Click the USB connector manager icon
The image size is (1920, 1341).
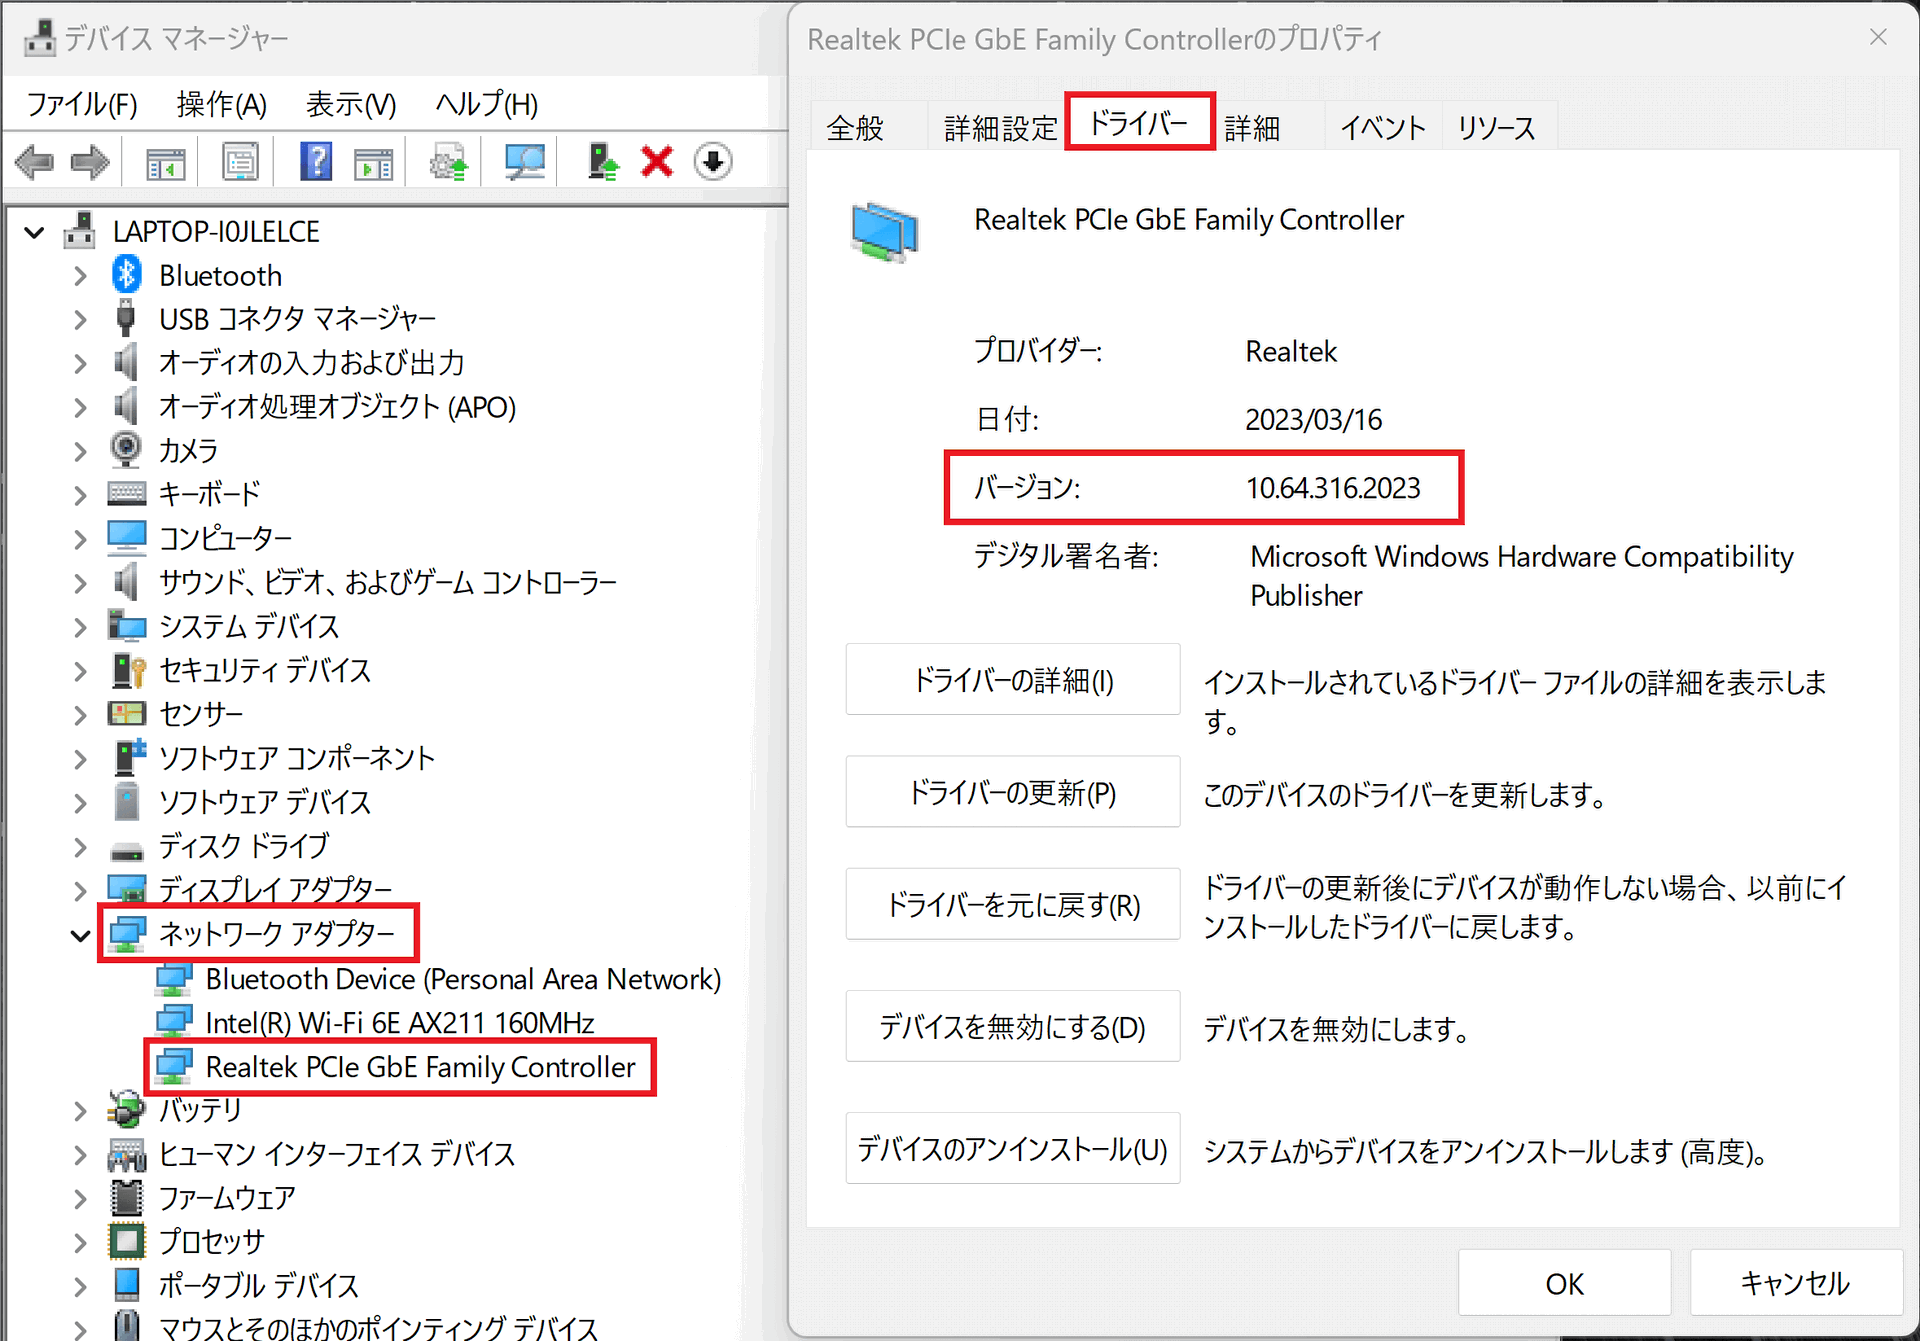click(x=126, y=318)
